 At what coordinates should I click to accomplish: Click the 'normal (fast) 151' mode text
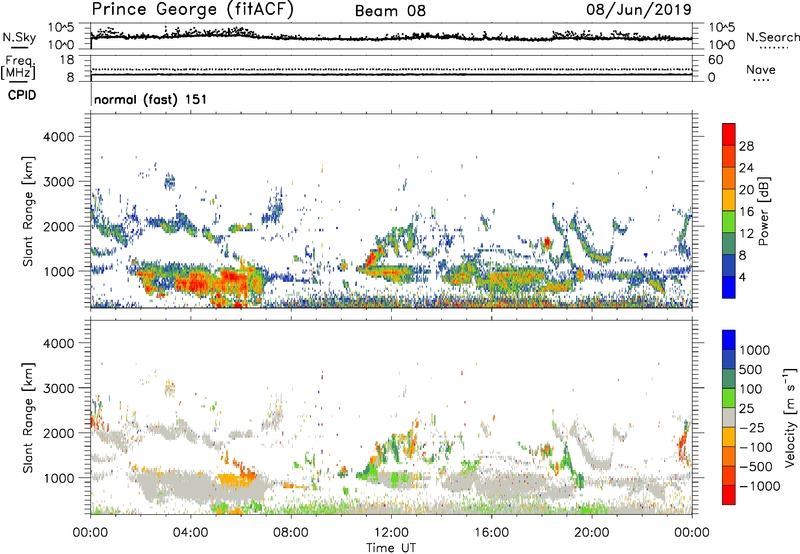pos(151,99)
